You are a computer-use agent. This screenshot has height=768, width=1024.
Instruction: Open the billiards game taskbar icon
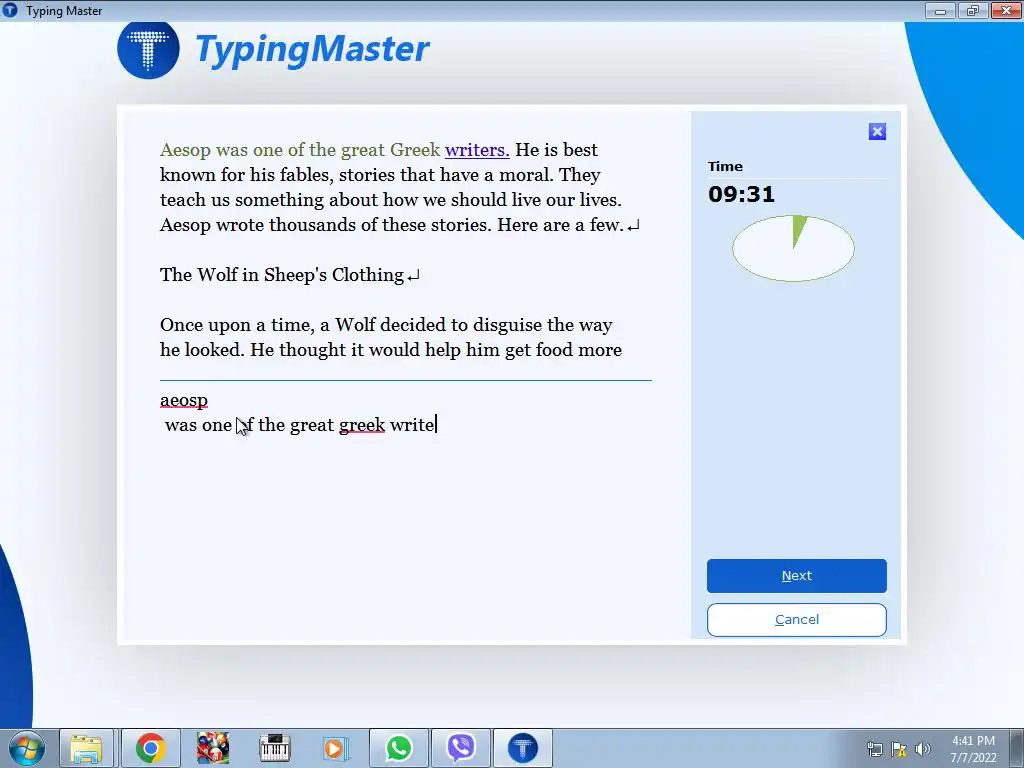click(213, 748)
